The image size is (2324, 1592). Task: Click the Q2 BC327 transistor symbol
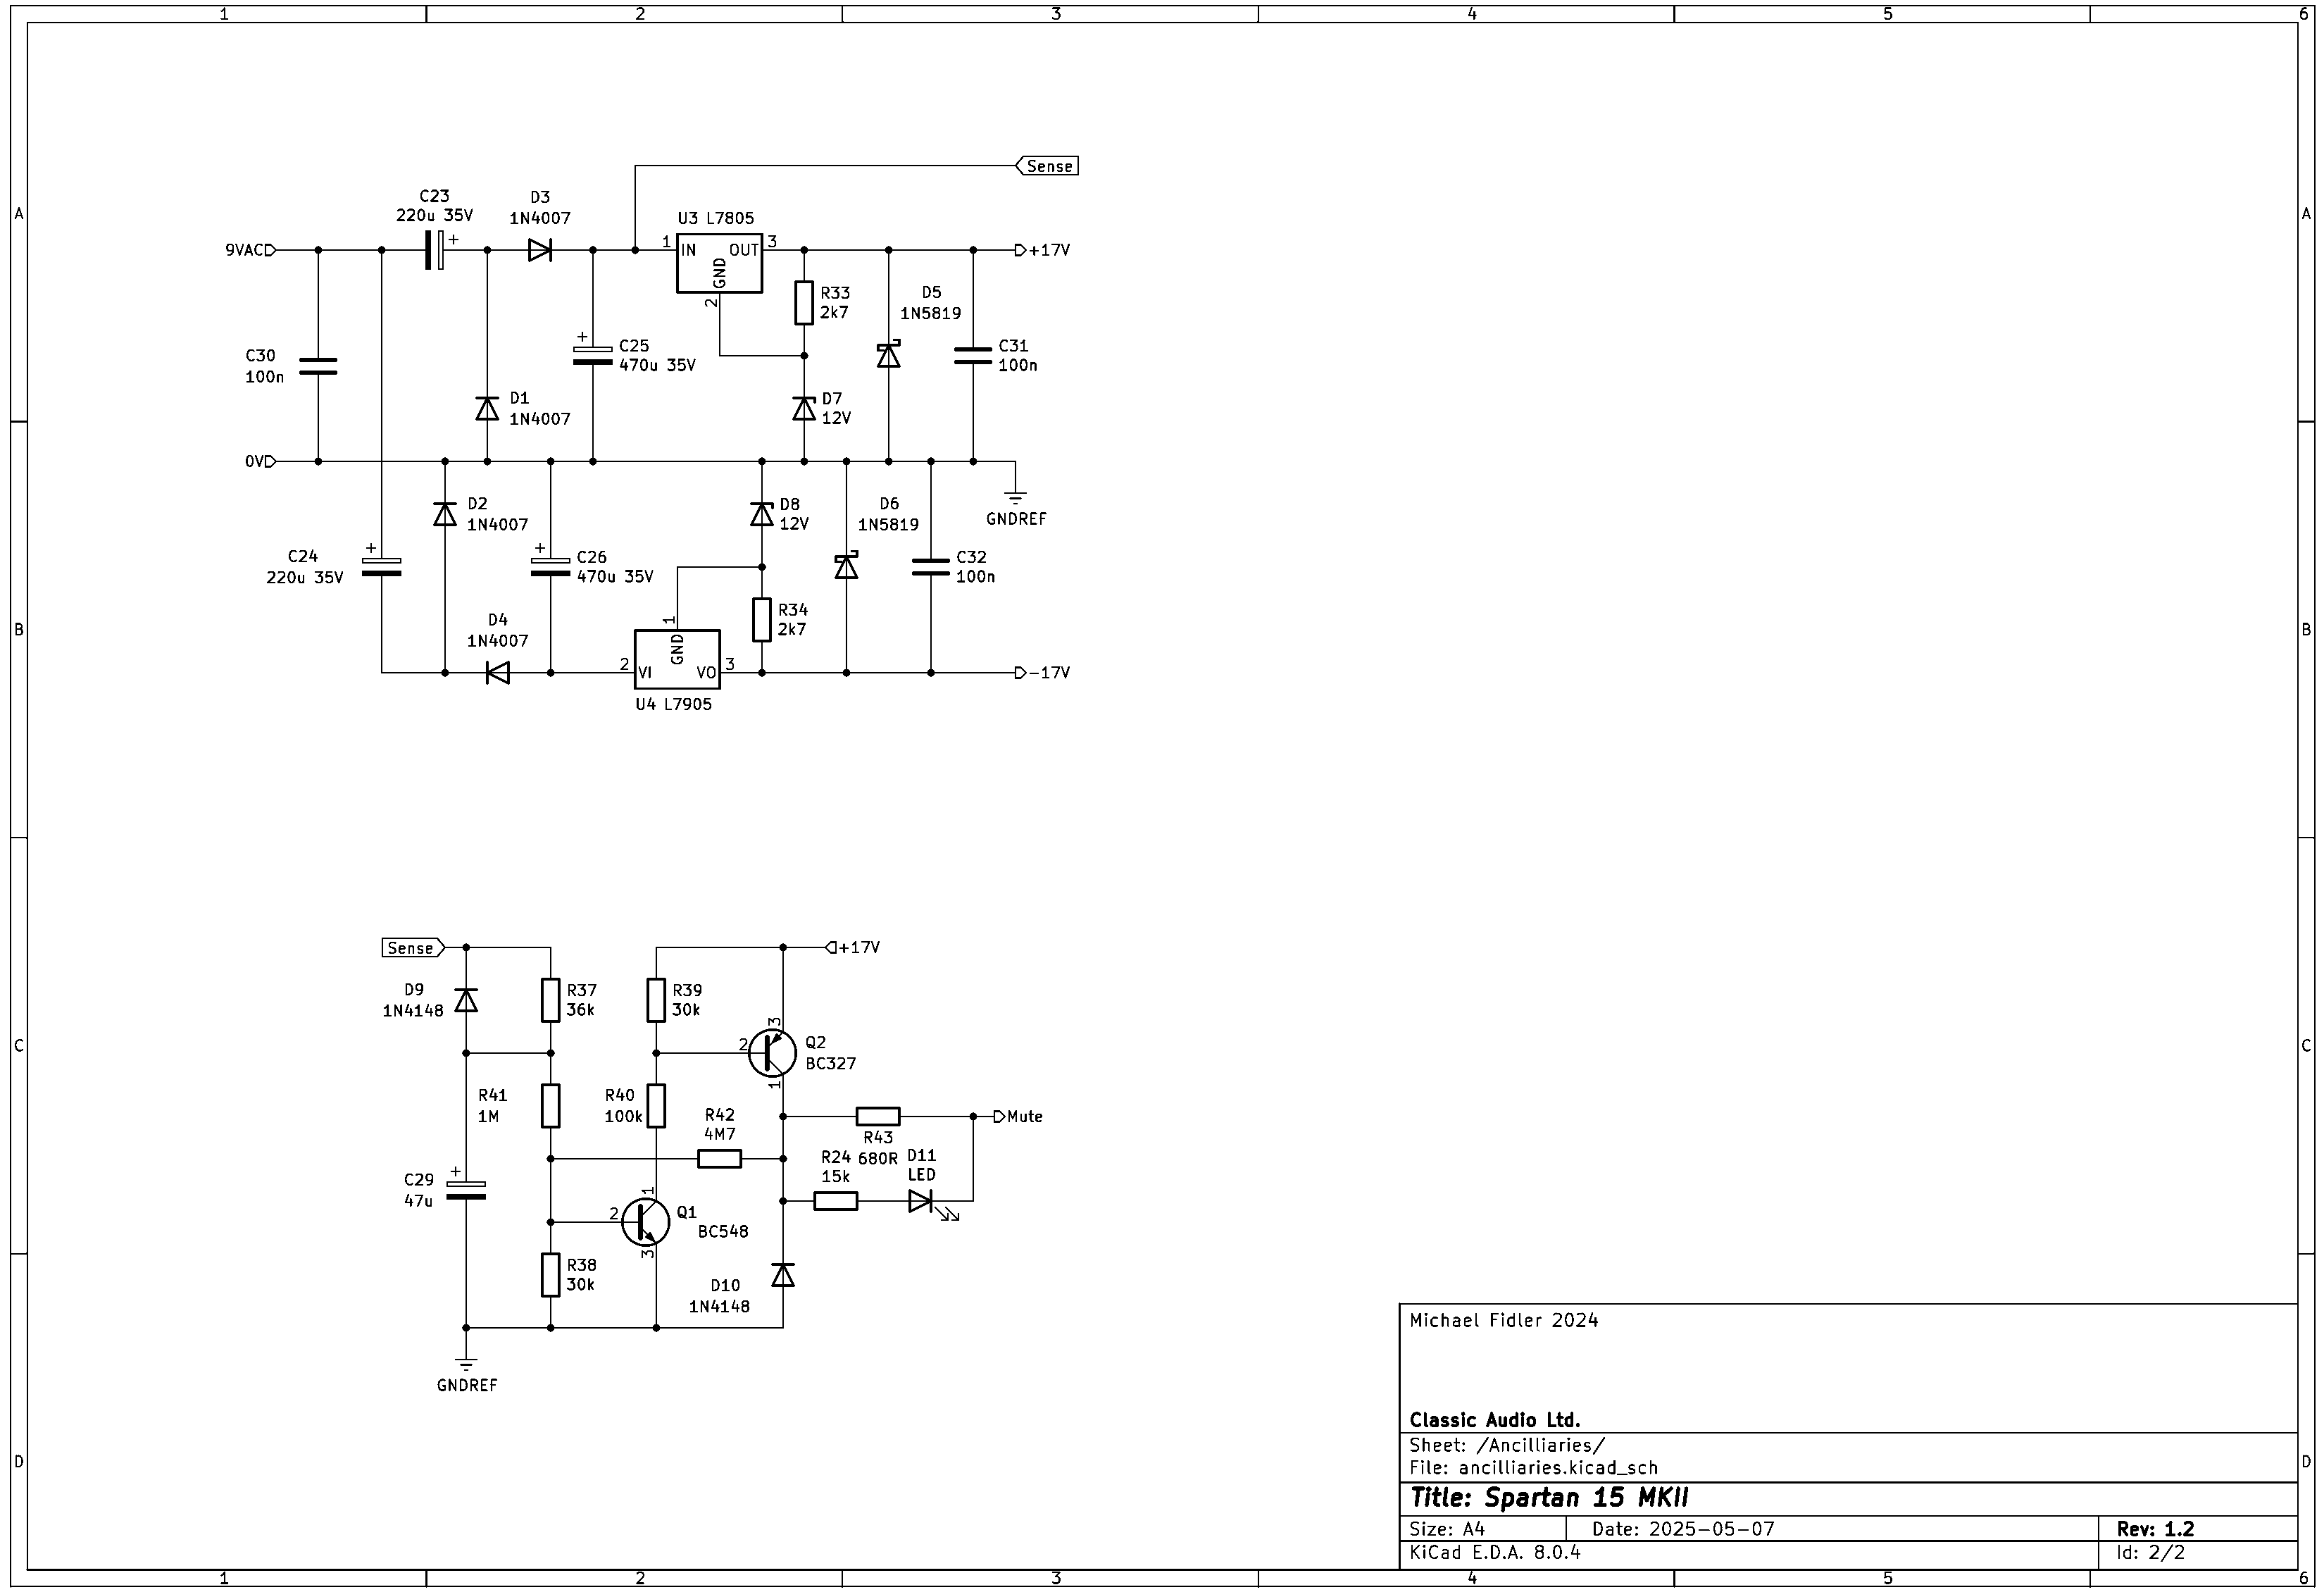tap(772, 1052)
